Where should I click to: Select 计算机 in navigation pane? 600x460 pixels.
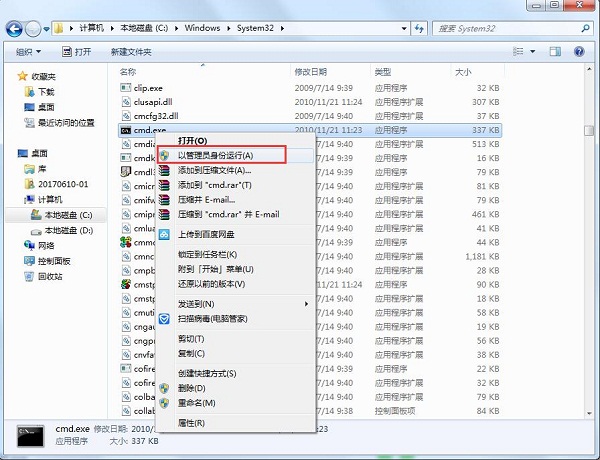(43, 199)
